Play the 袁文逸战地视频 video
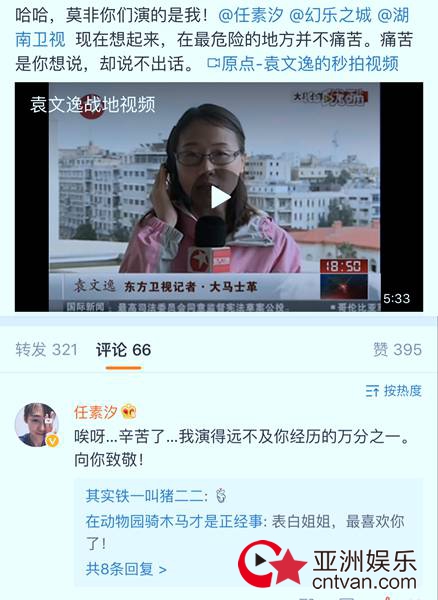 pos(221,197)
